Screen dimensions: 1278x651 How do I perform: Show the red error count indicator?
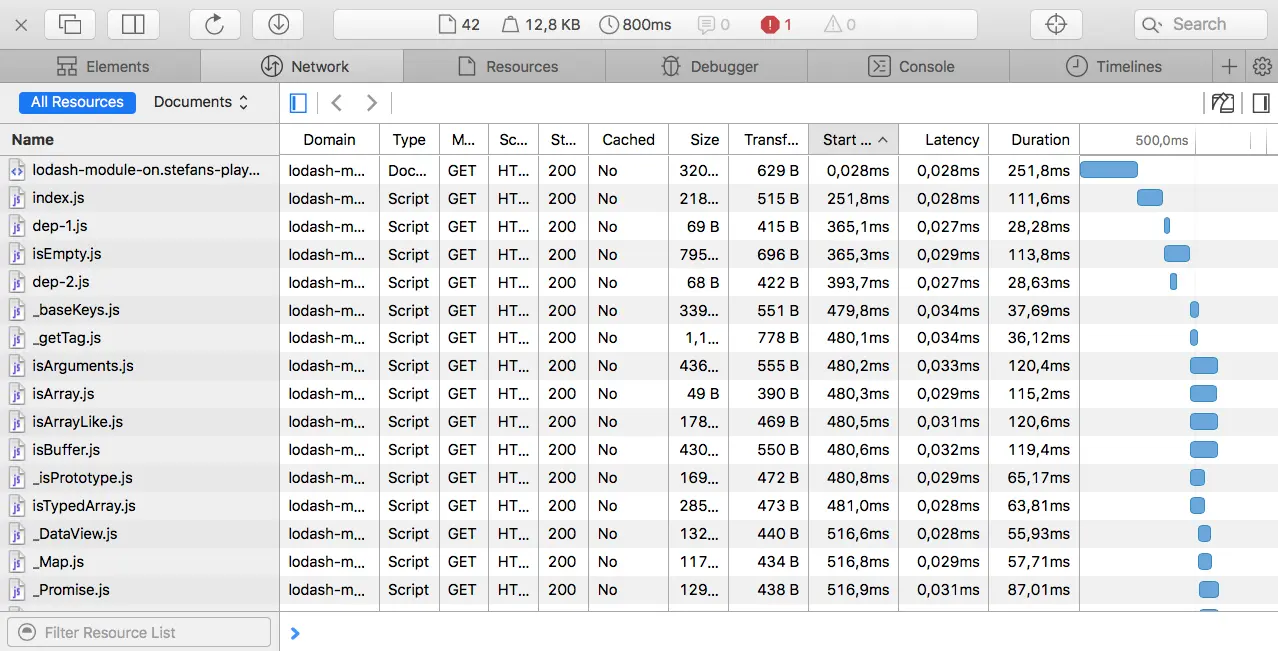pos(776,24)
